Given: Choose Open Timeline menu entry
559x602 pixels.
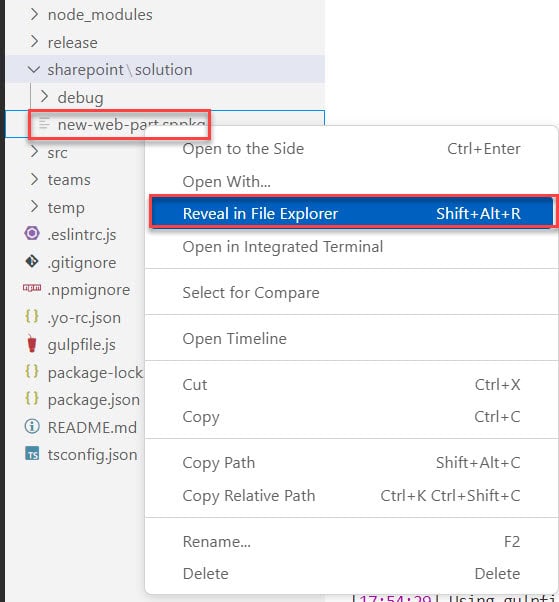Looking at the screenshot, I should click(x=351, y=339).
